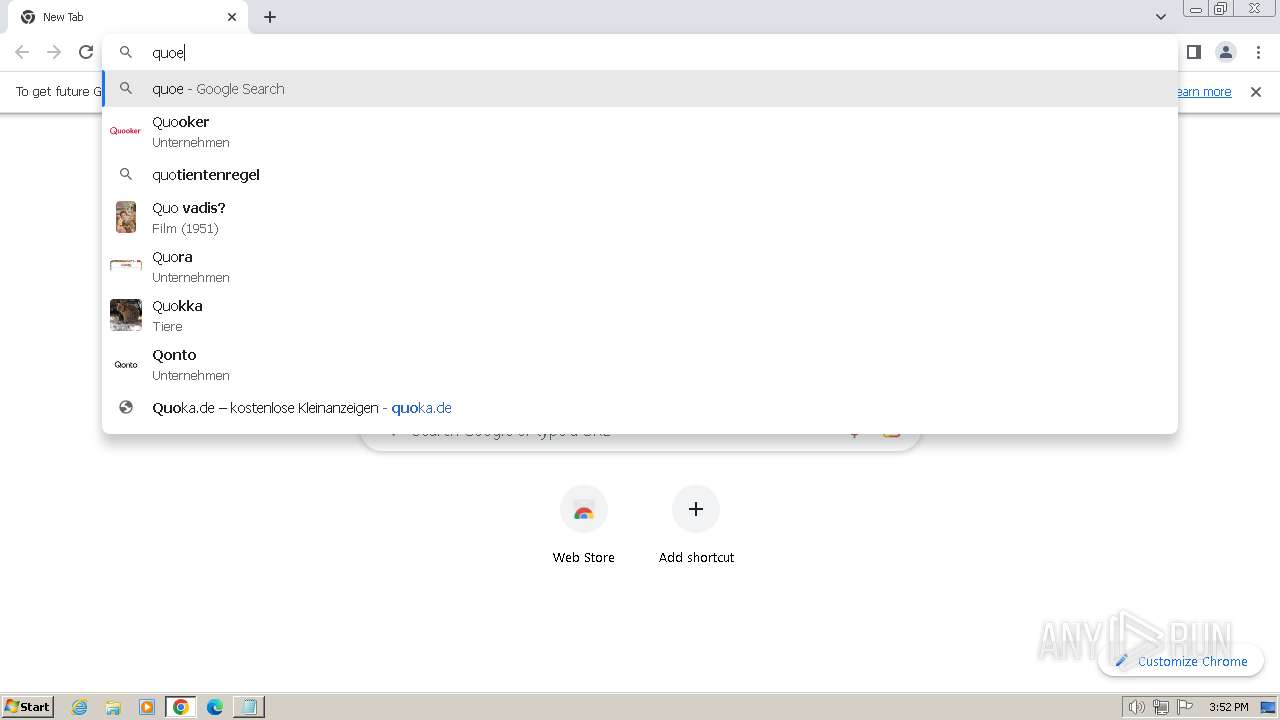
Task: Open Windows Media Player taskbar icon
Action: [147, 707]
